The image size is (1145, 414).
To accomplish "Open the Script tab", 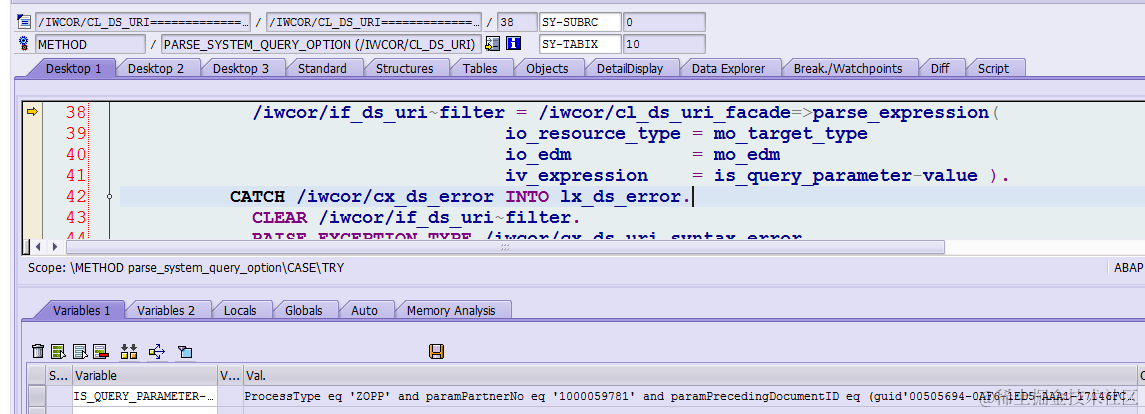I will click(x=994, y=69).
